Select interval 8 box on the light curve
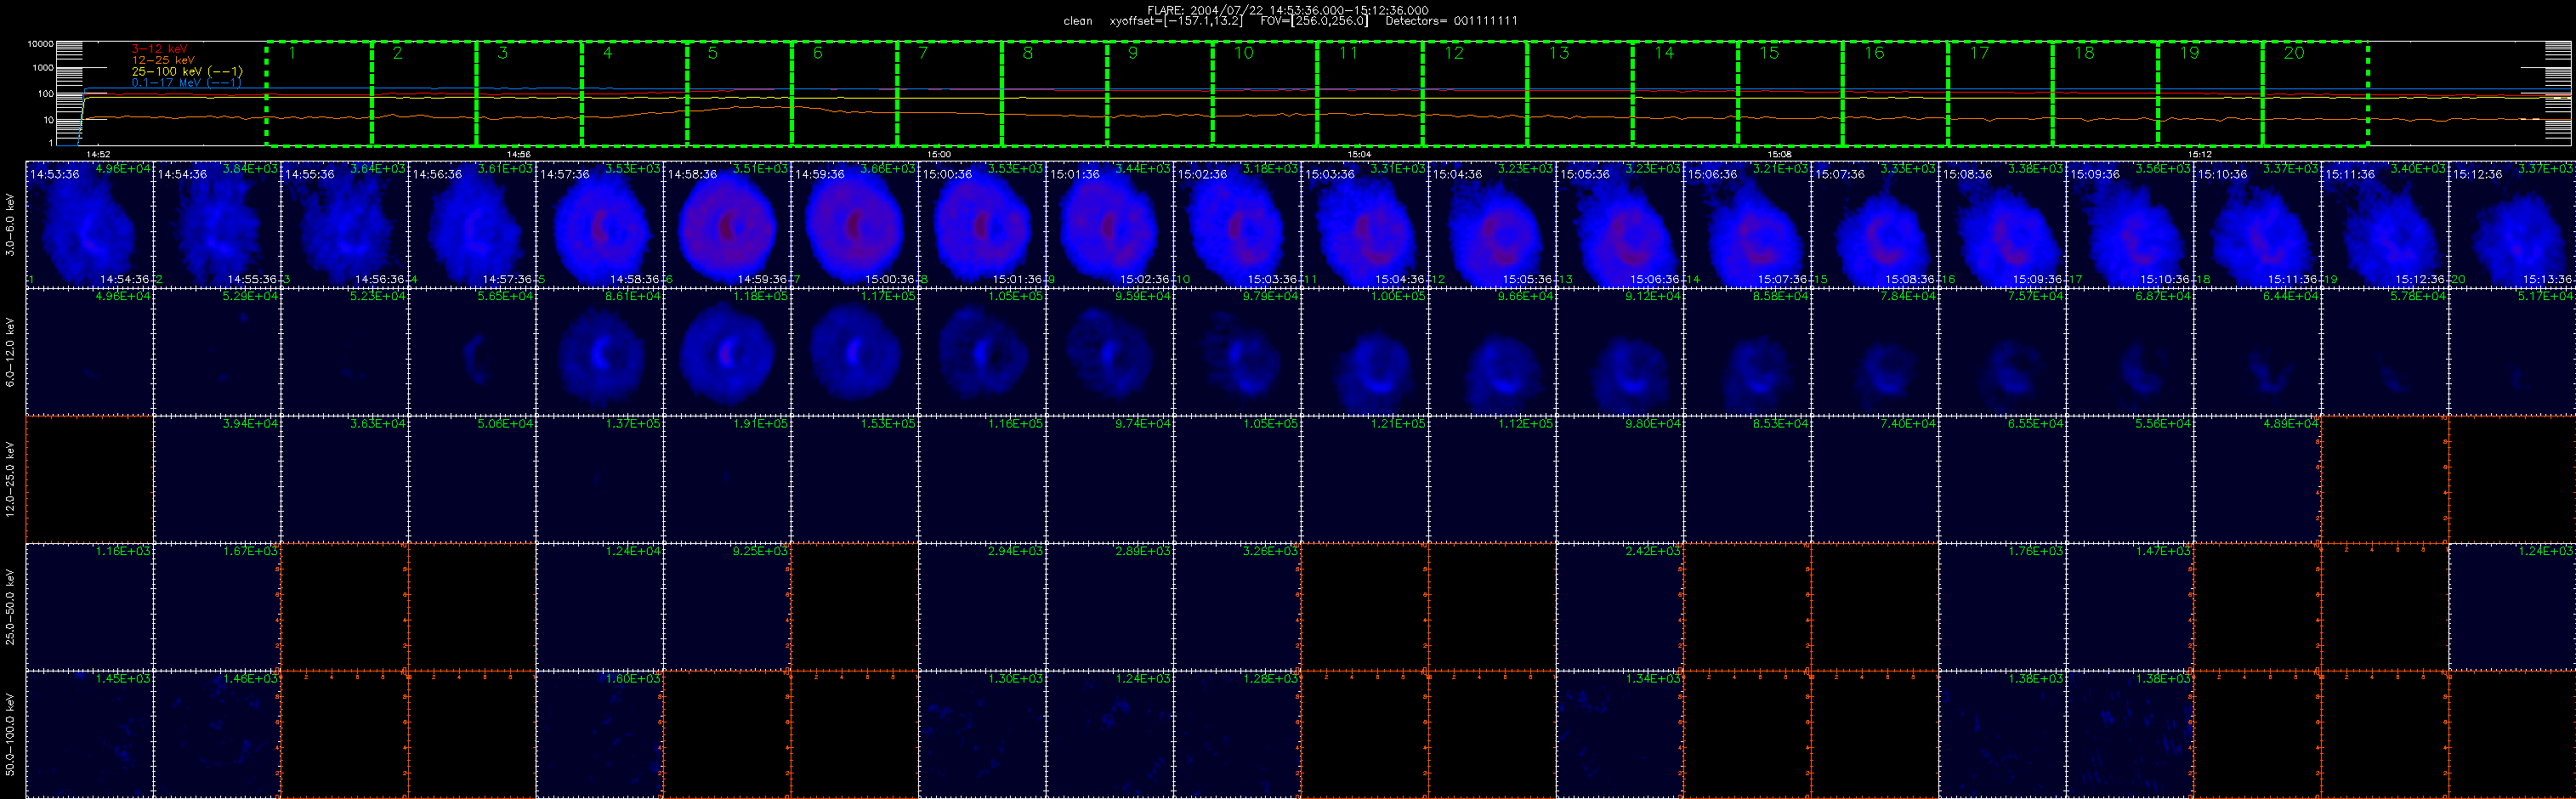Image resolution: width=2576 pixels, height=799 pixels. click(1054, 94)
